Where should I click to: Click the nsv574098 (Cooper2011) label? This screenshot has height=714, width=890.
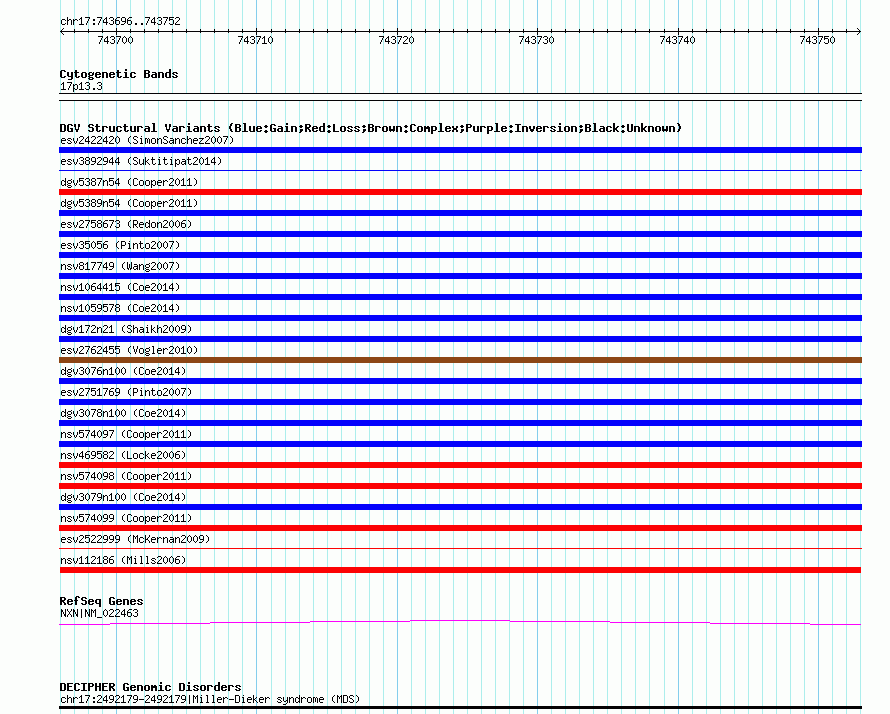(x=126, y=476)
